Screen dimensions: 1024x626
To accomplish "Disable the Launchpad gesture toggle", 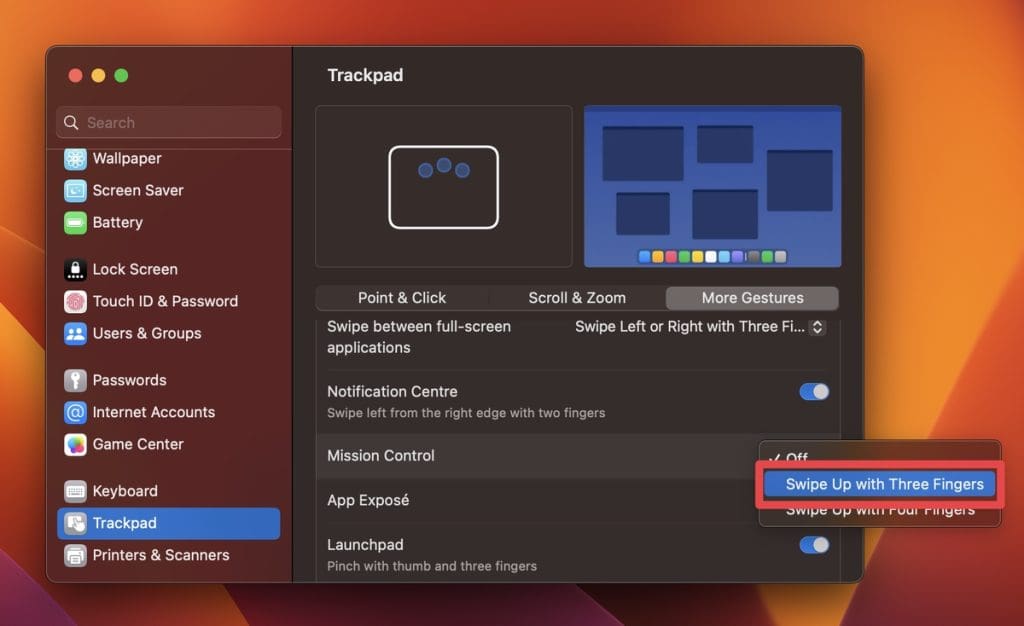I will [814, 545].
